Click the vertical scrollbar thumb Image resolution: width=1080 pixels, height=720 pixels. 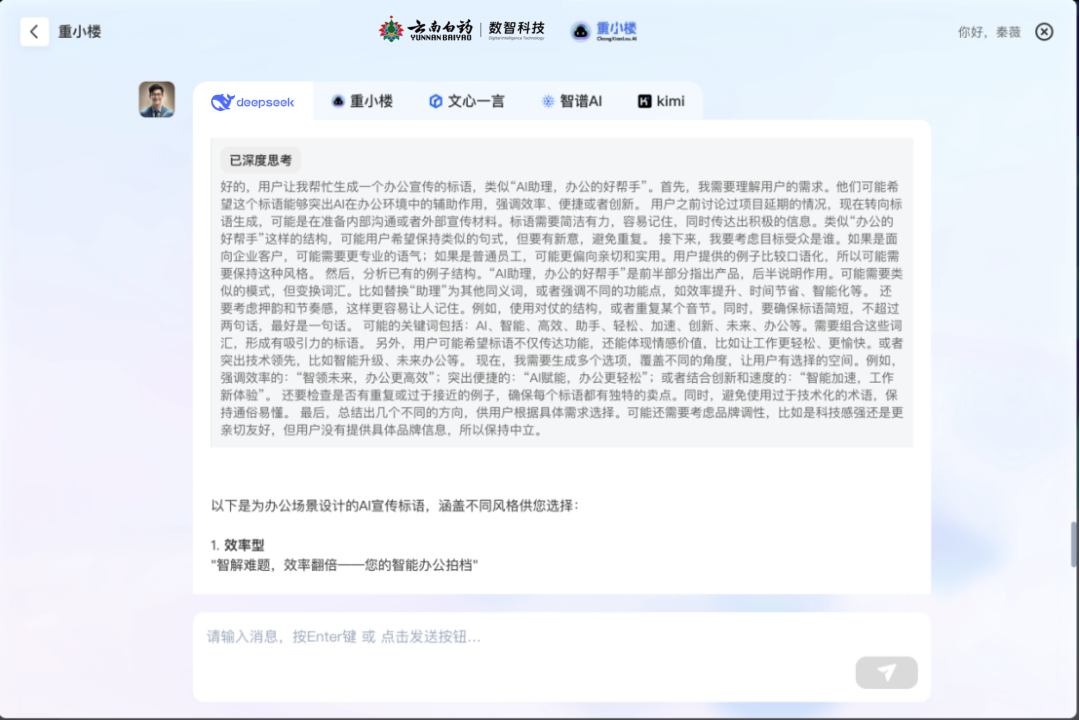click(1075, 543)
